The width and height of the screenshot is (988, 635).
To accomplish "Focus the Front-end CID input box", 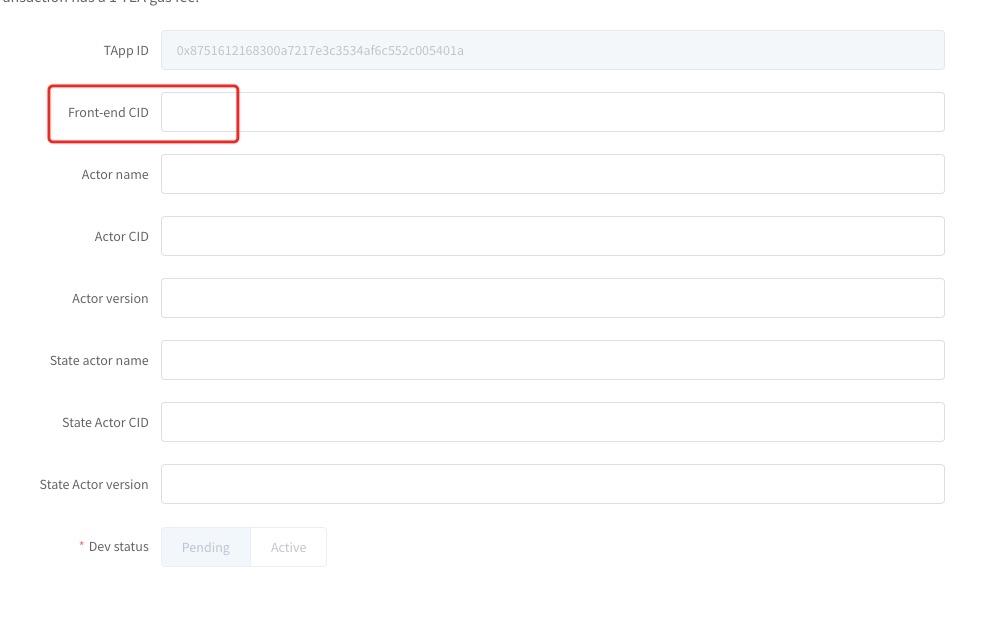I will (552, 112).
